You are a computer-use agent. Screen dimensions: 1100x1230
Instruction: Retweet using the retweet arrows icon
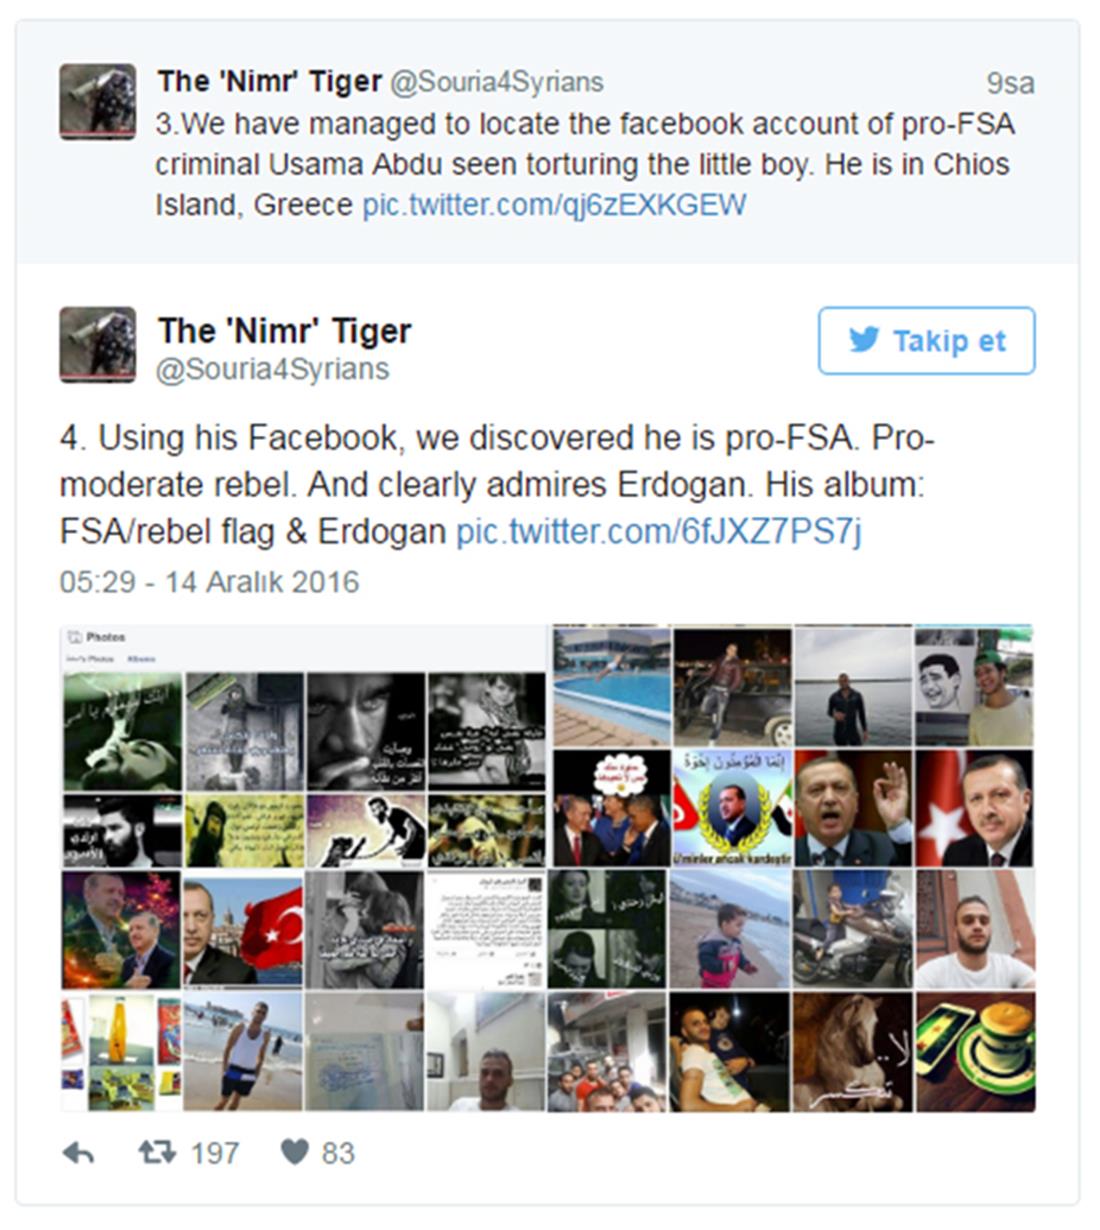tap(157, 1153)
